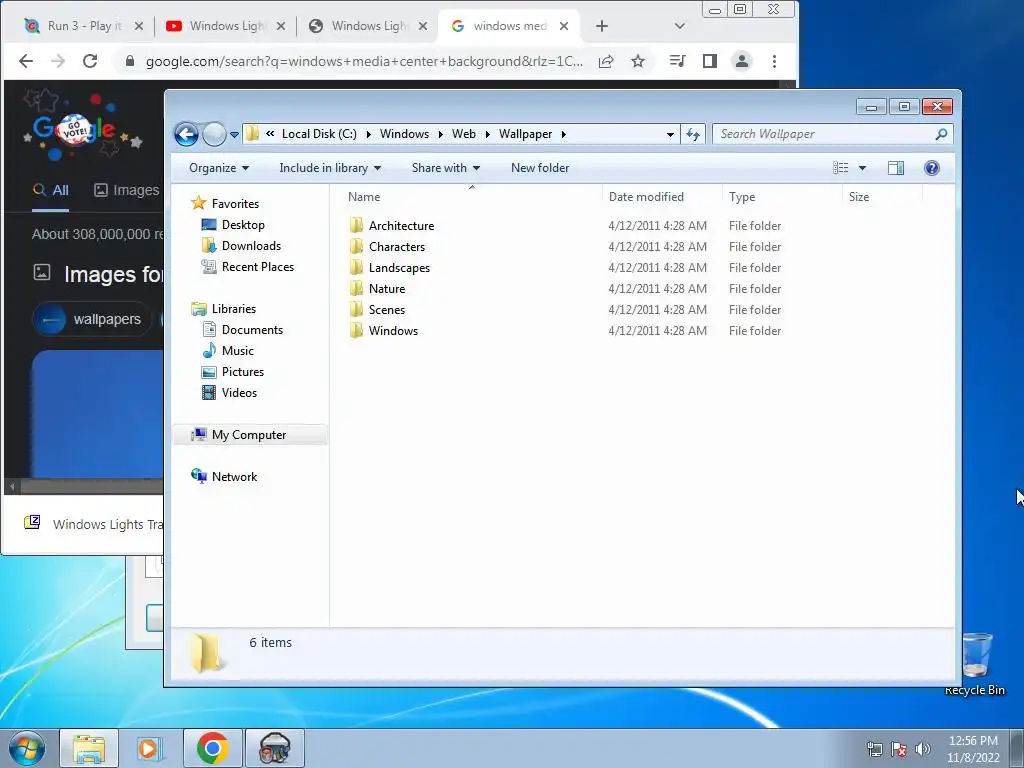Open Windows Start button
The image size is (1024, 768).
pyautogui.click(x=27, y=749)
